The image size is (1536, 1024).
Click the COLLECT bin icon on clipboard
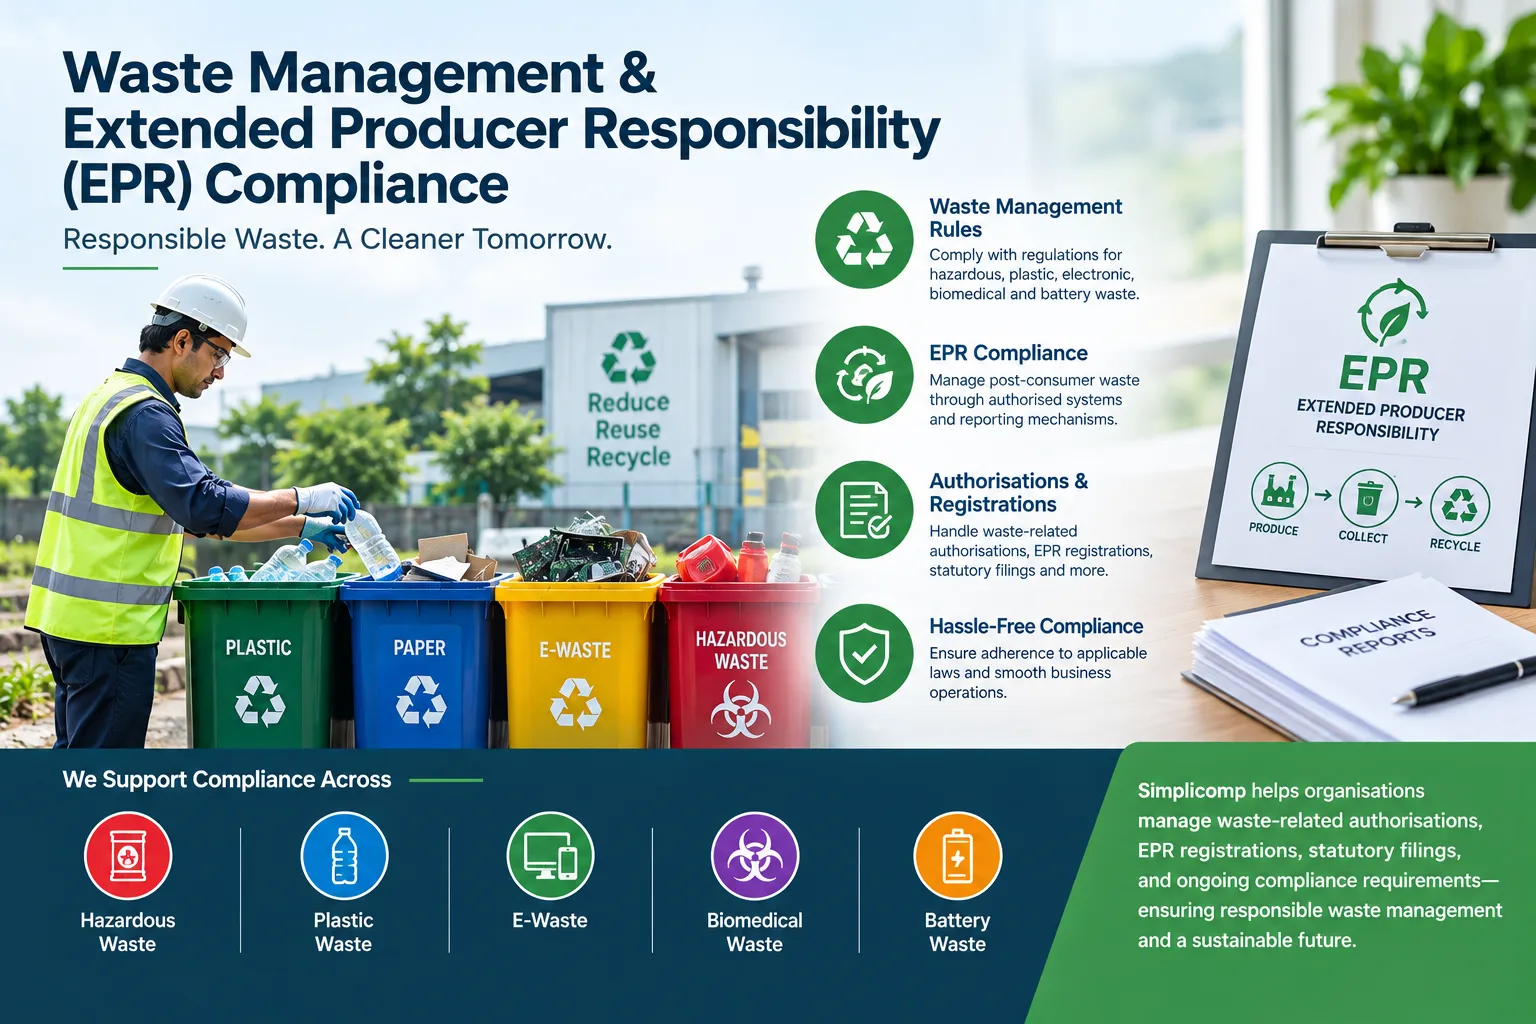click(x=1368, y=498)
